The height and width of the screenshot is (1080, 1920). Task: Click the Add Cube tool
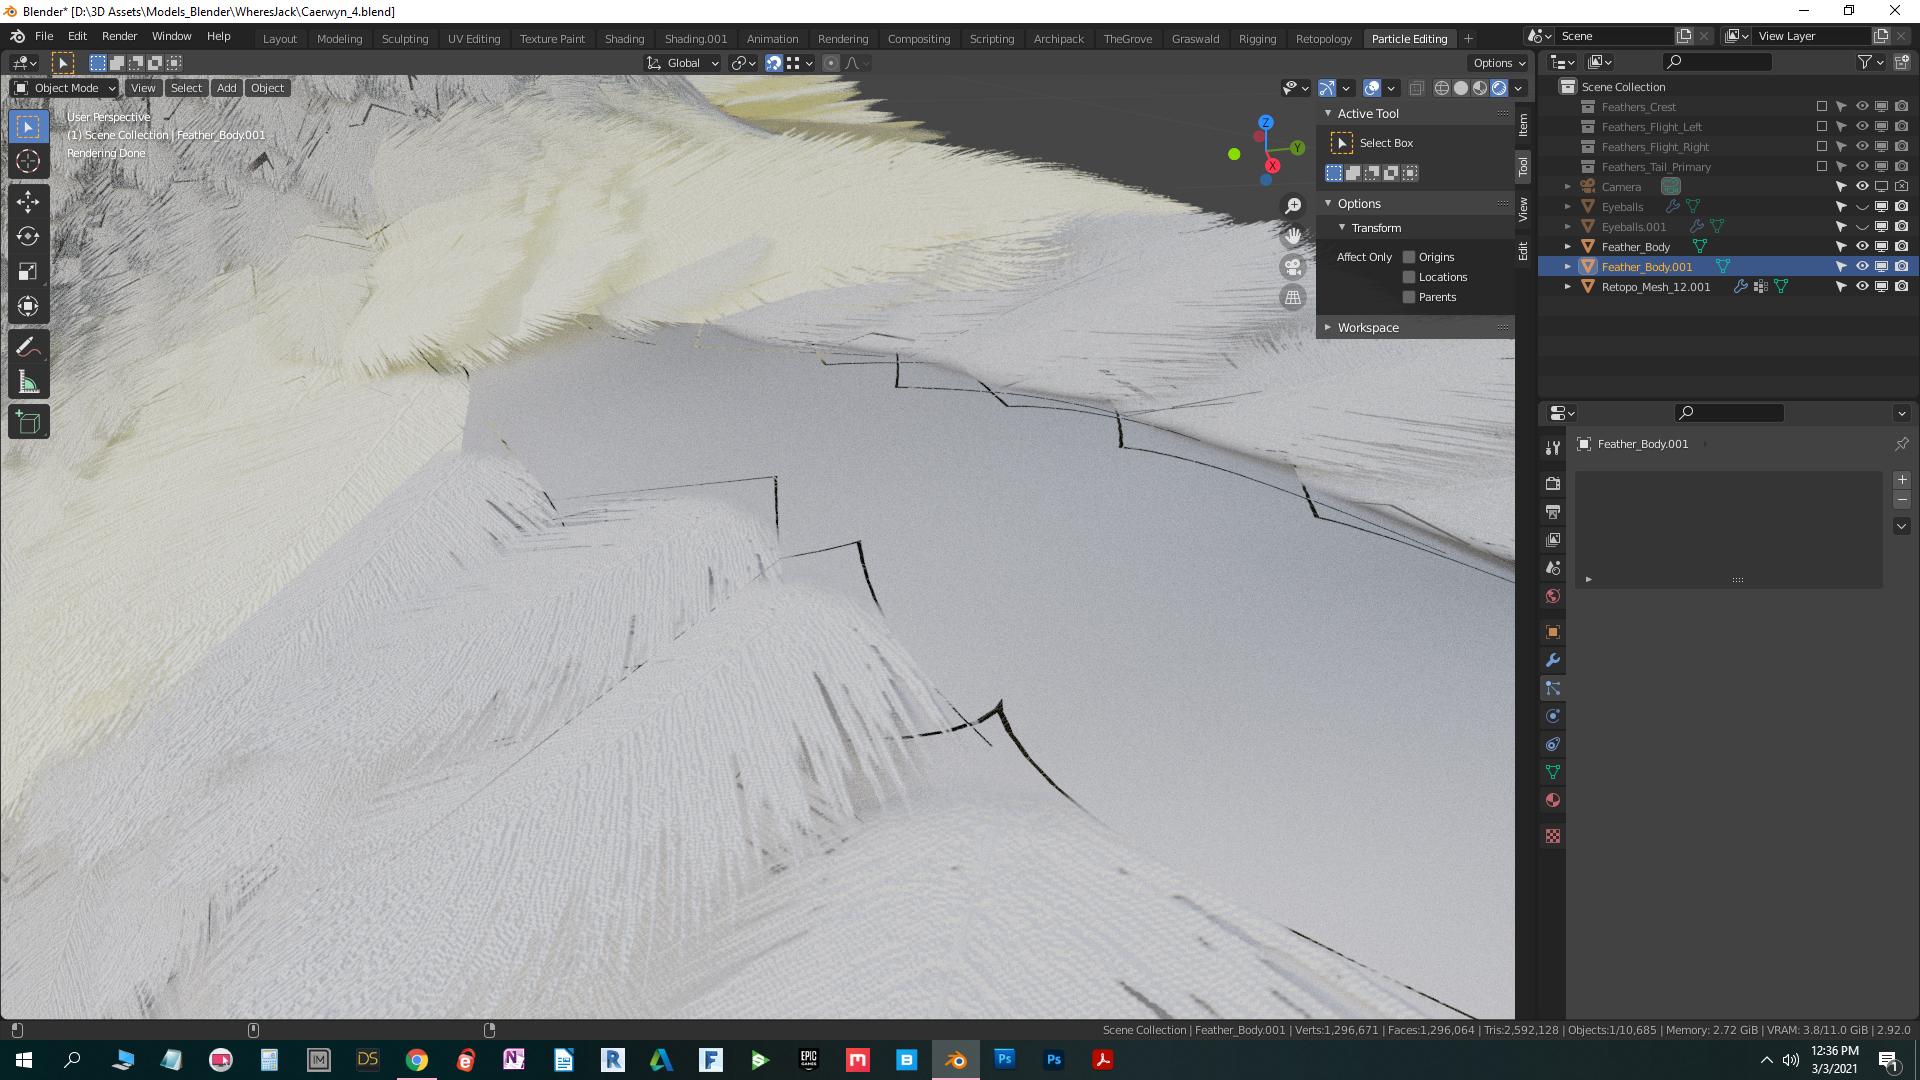tap(28, 422)
